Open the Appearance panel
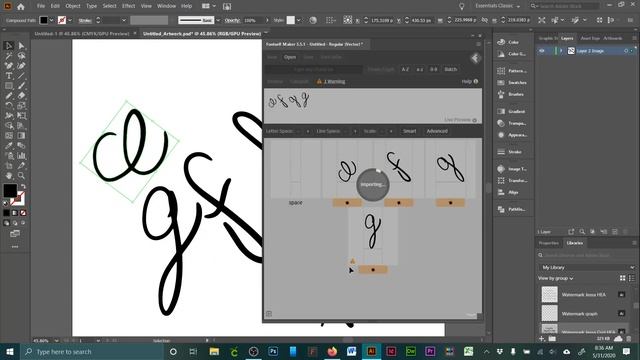This screenshot has width=640, height=360. [x=512, y=135]
